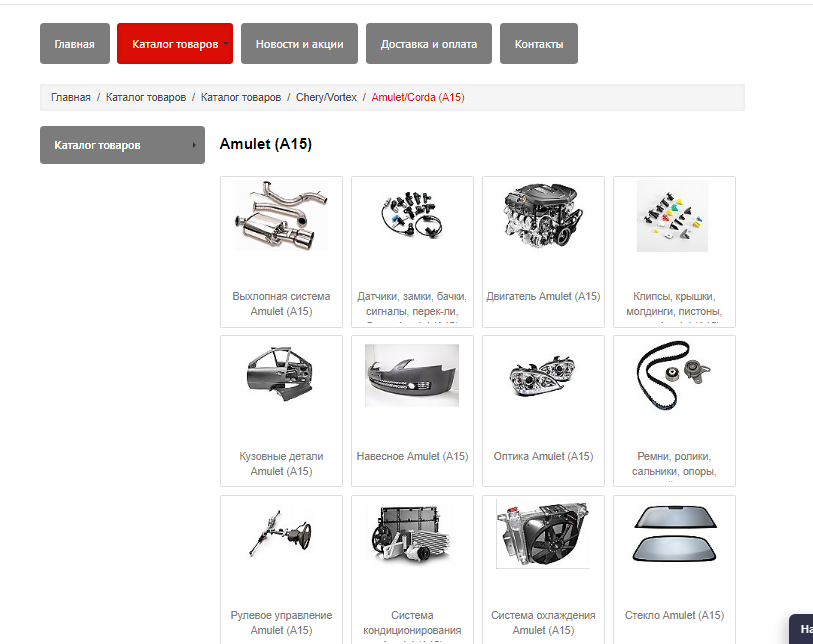Open Ремни, ролики, сальники category link
Screen dimensions: 813x644
pyautogui.click(x=674, y=464)
